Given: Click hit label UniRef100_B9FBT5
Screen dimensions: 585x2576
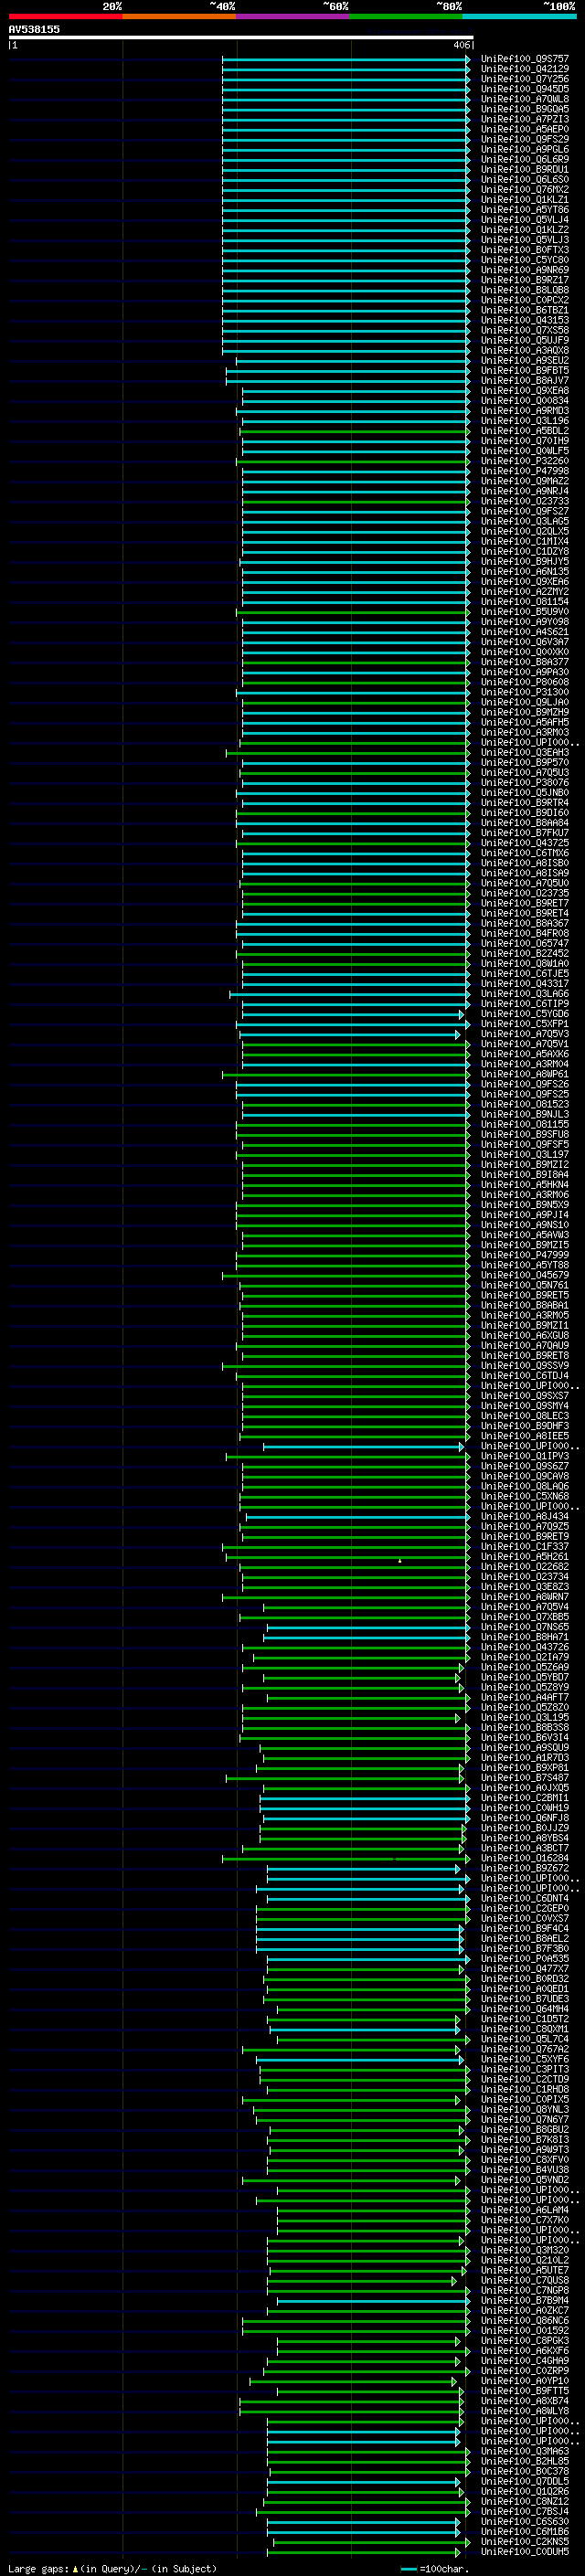Looking at the screenshot, I should (525, 370).
